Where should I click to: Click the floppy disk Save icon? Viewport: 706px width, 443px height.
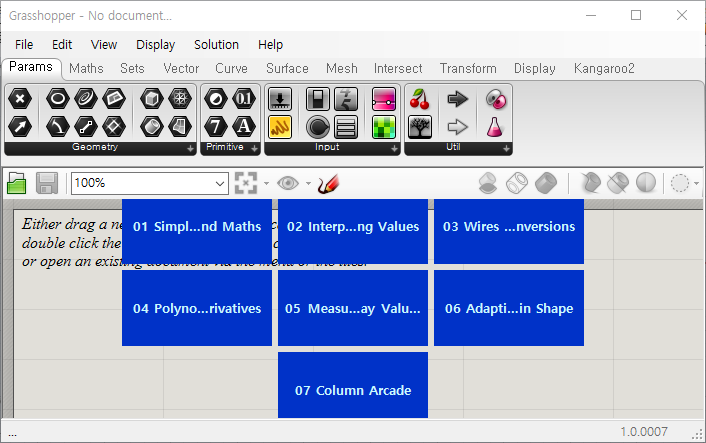tap(47, 183)
